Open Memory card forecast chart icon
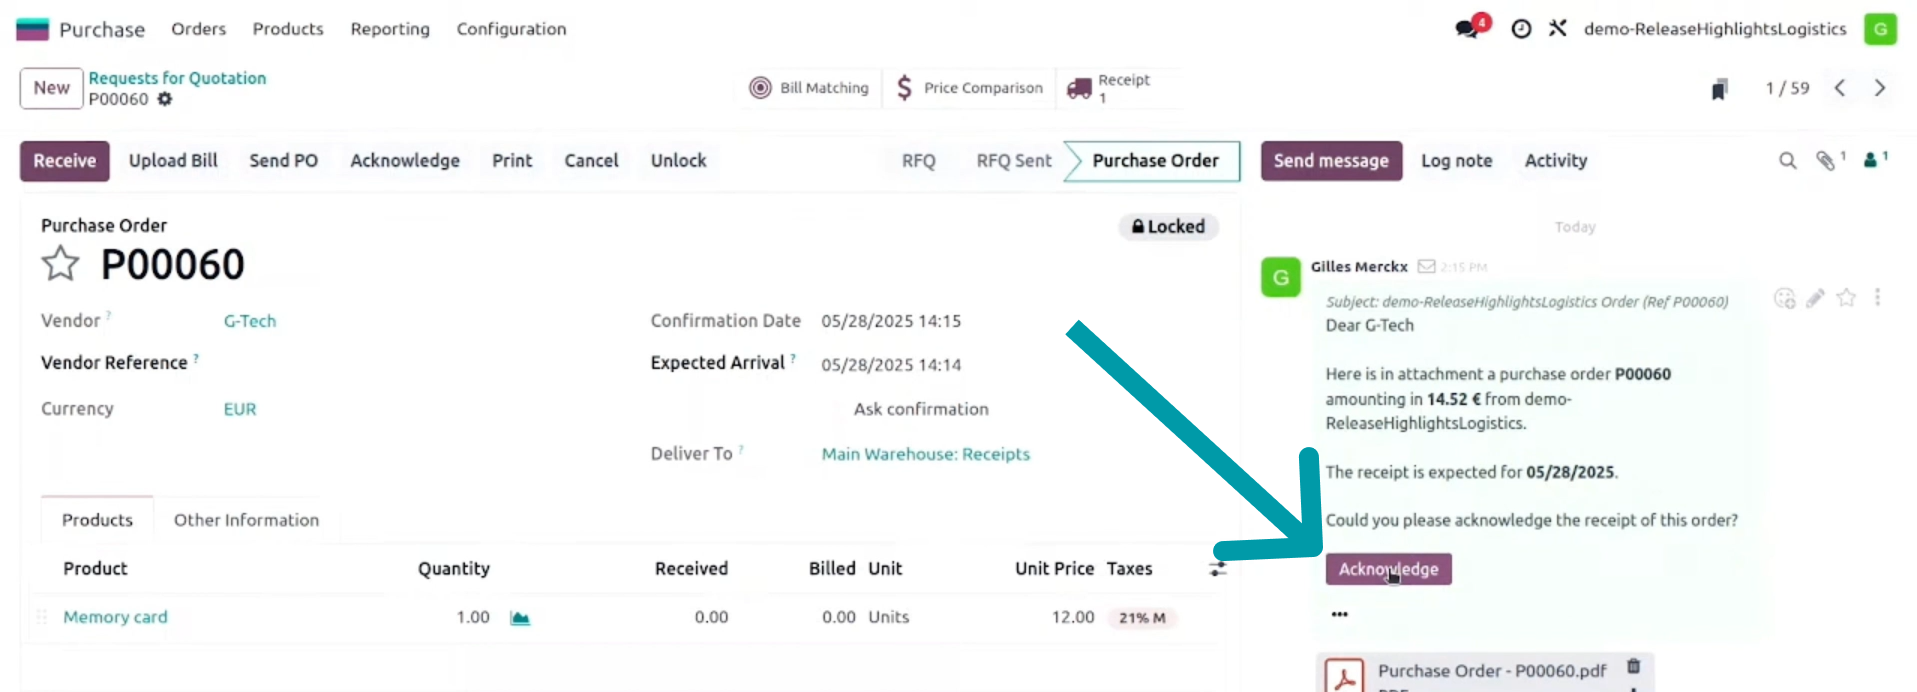1917x692 pixels. click(520, 618)
